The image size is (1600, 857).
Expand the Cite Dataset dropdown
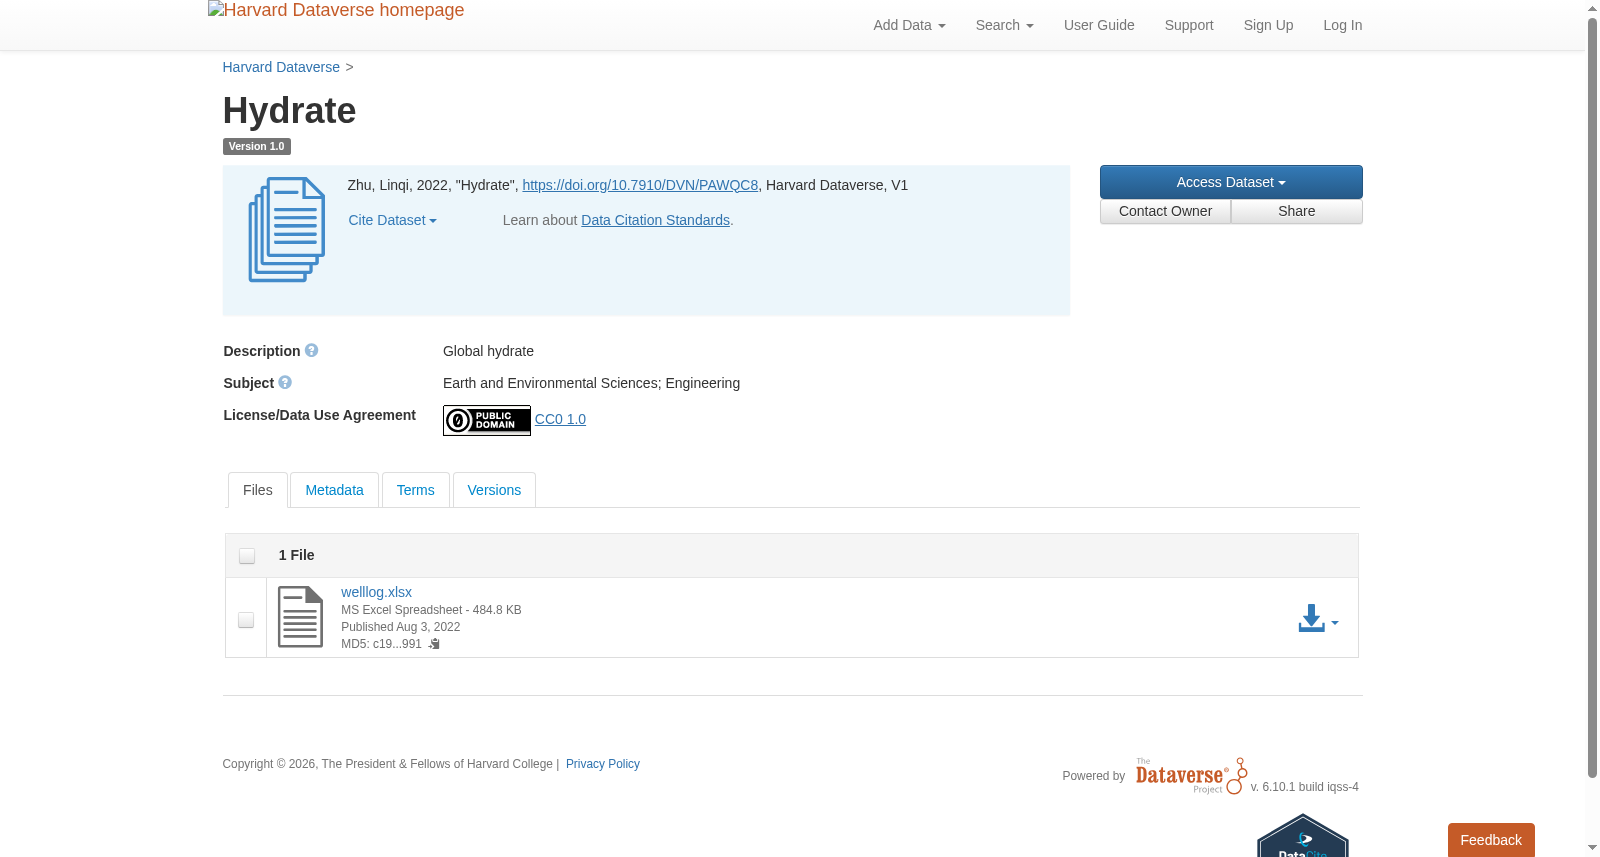(x=392, y=220)
